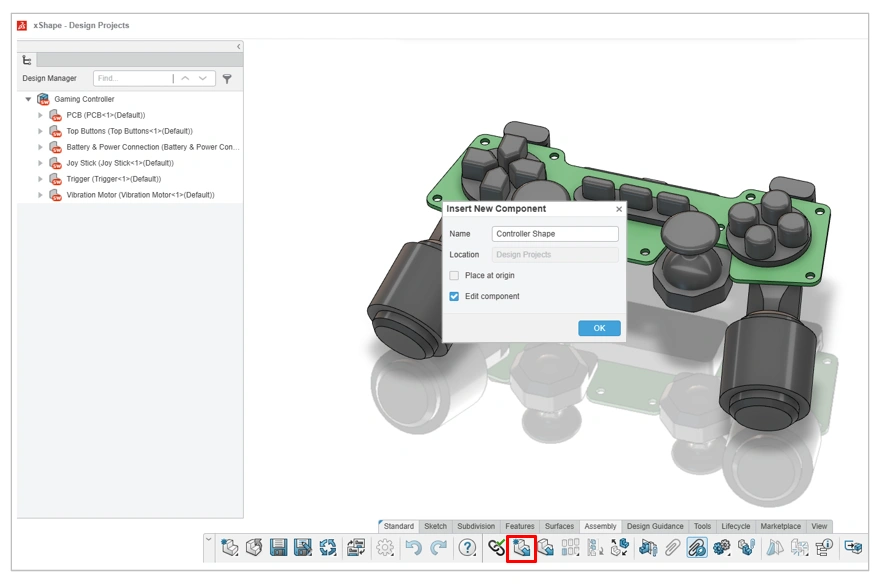
Task: Select the Top Buttons component row
Action: pyautogui.click(x=121, y=131)
